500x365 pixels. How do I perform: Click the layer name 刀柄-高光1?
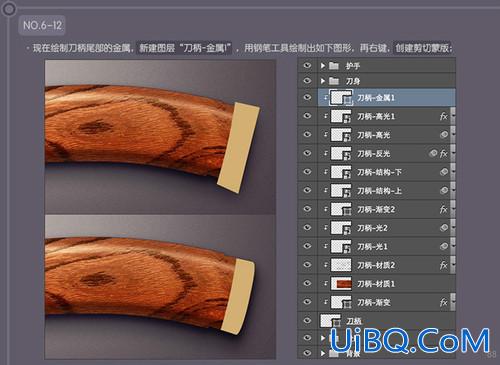point(376,116)
